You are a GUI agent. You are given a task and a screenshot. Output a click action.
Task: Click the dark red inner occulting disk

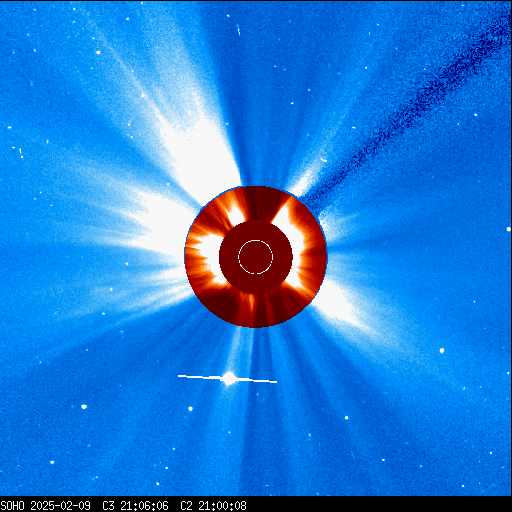(256, 257)
